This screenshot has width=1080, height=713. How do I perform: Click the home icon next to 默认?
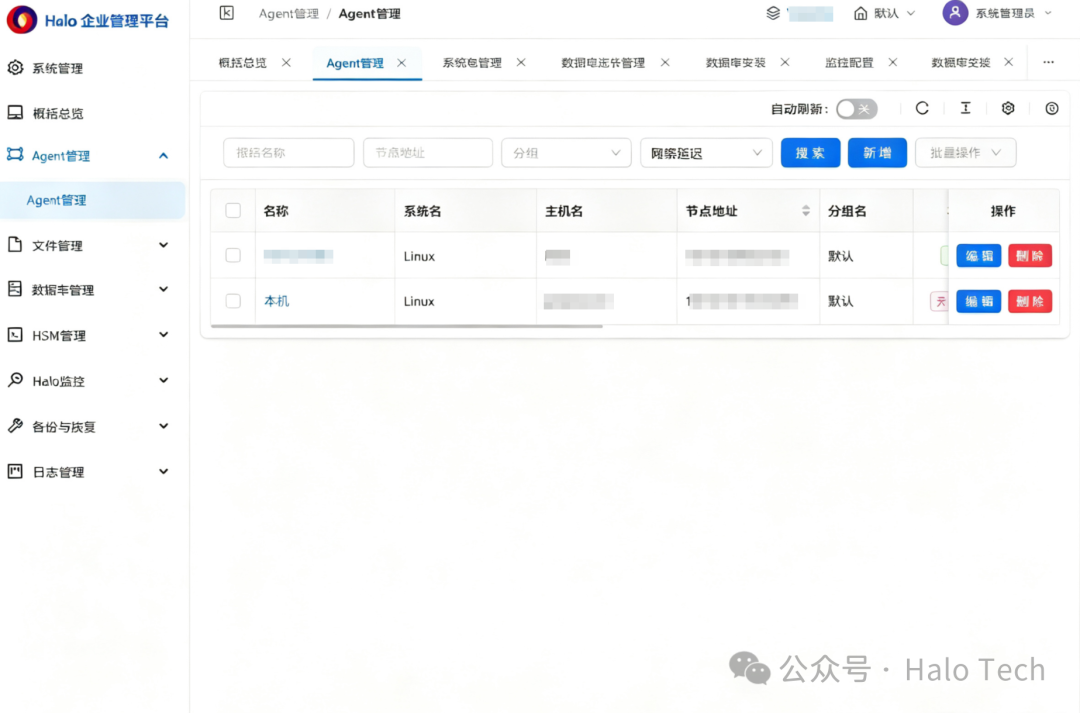860,13
